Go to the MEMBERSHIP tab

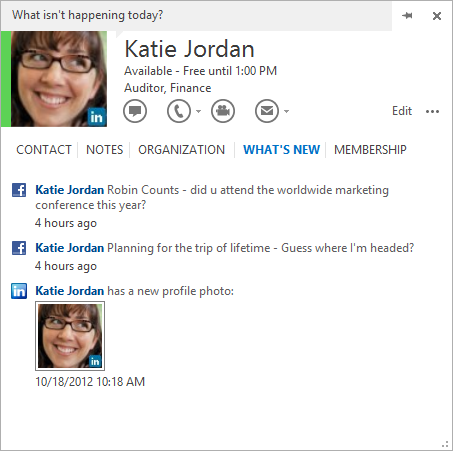[x=370, y=150]
